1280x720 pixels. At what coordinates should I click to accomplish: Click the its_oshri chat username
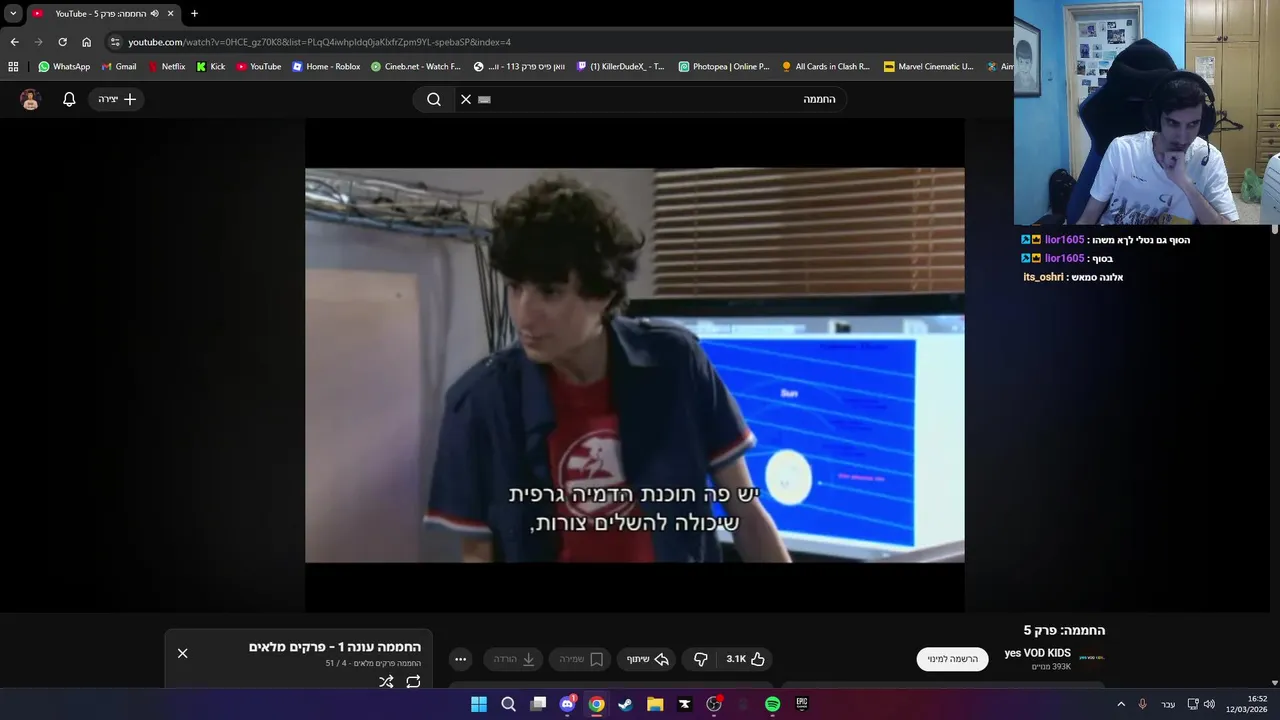click(x=1043, y=277)
